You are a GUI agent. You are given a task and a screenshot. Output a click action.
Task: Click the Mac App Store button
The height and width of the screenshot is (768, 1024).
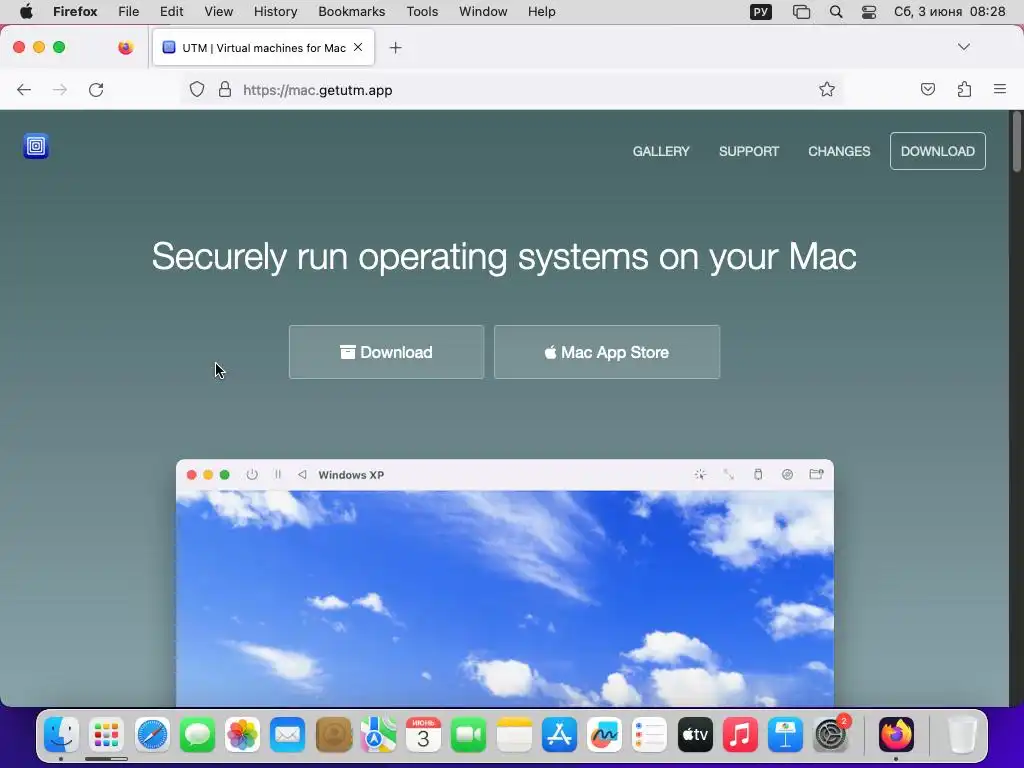pyautogui.click(x=607, y=352)
